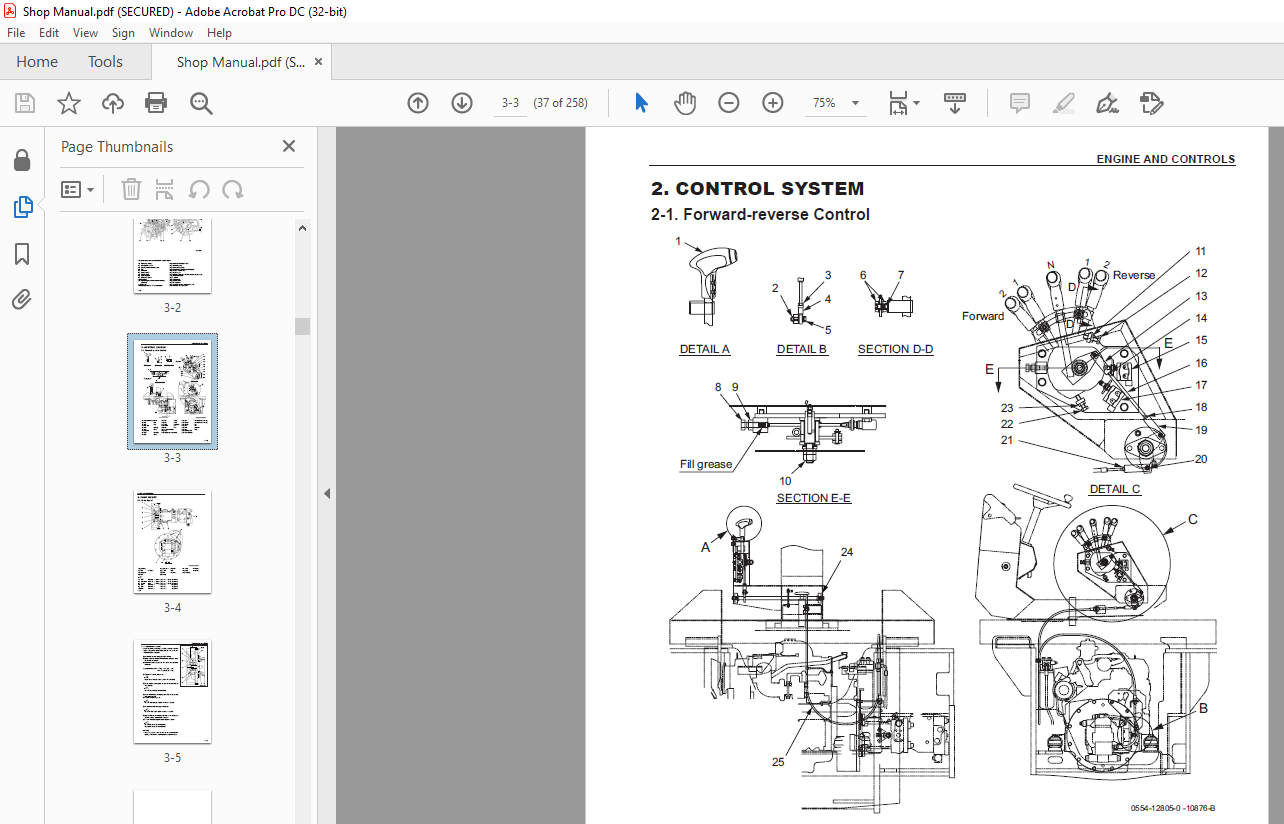The width and height of the screenshot is (1284, 824).
Task: Click the 'Fill grease' annotation
Action: point(706,464)
